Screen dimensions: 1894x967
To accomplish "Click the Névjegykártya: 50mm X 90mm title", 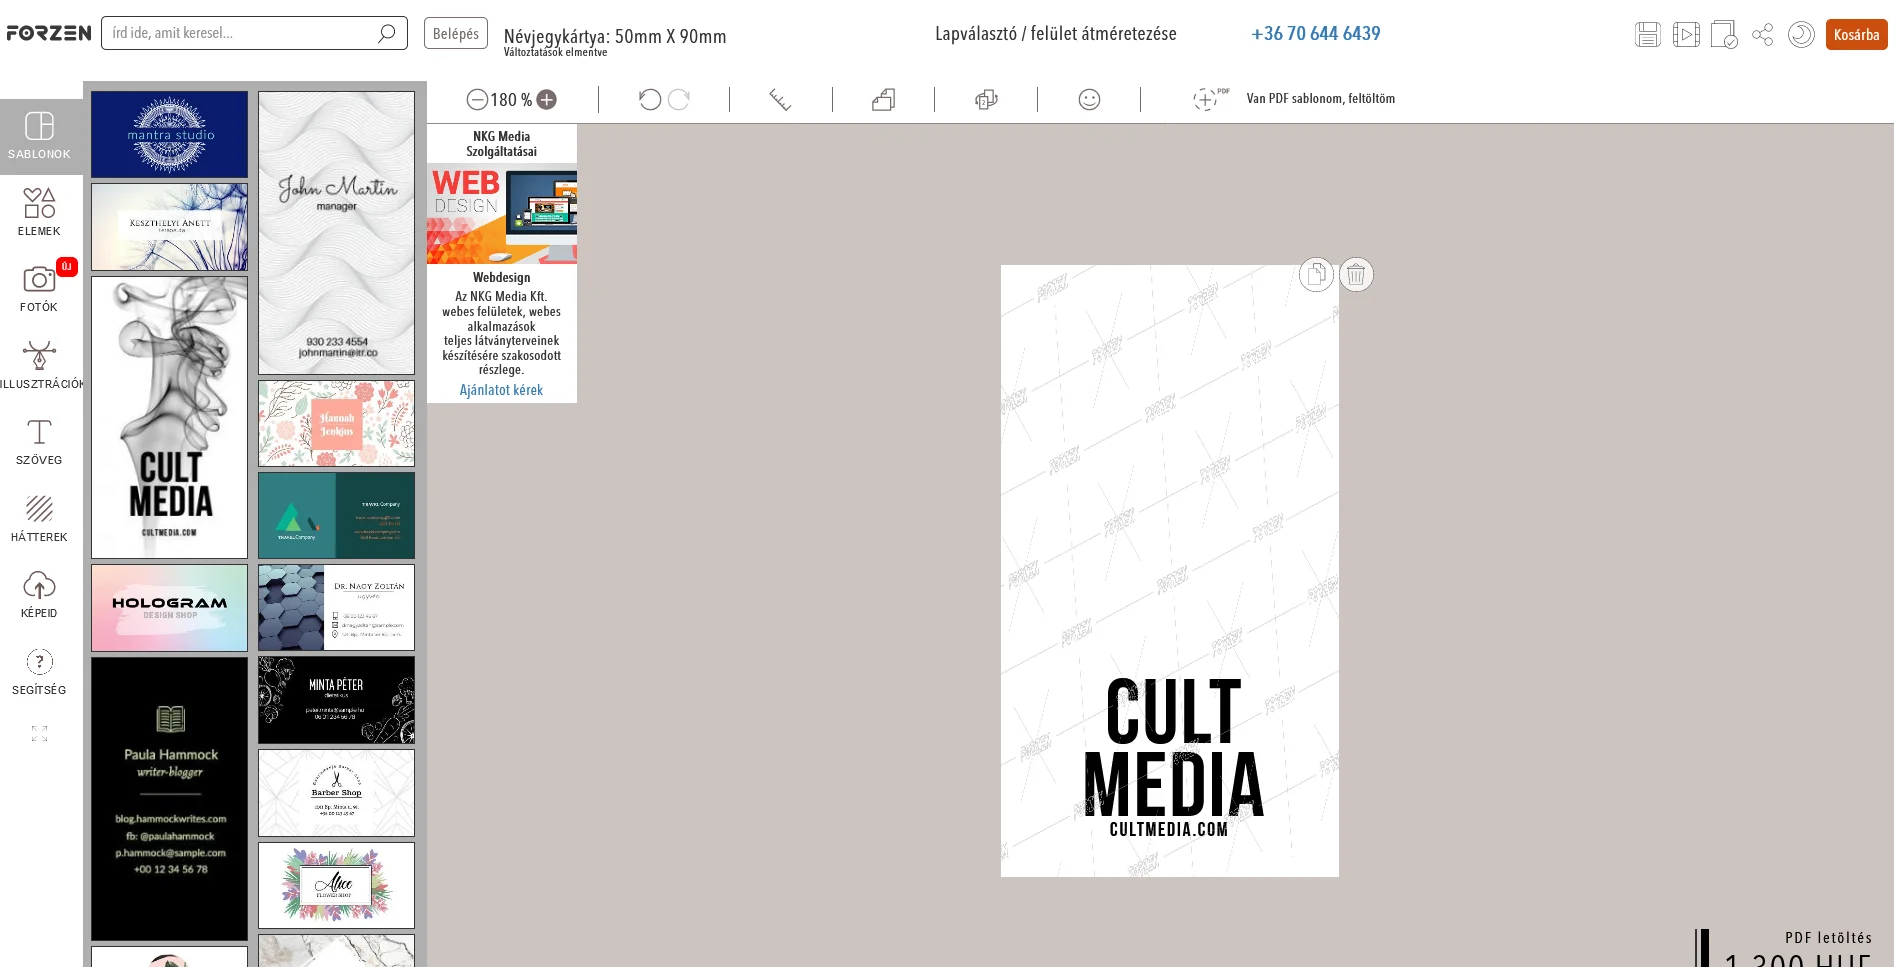I will 615,36.
